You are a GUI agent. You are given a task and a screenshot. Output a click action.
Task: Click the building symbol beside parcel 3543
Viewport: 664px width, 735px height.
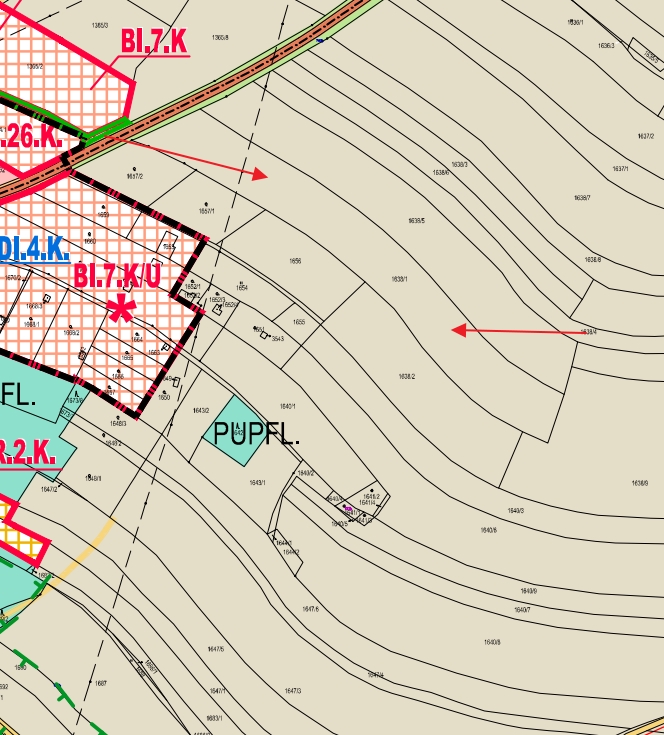click(x=264, y=335)
